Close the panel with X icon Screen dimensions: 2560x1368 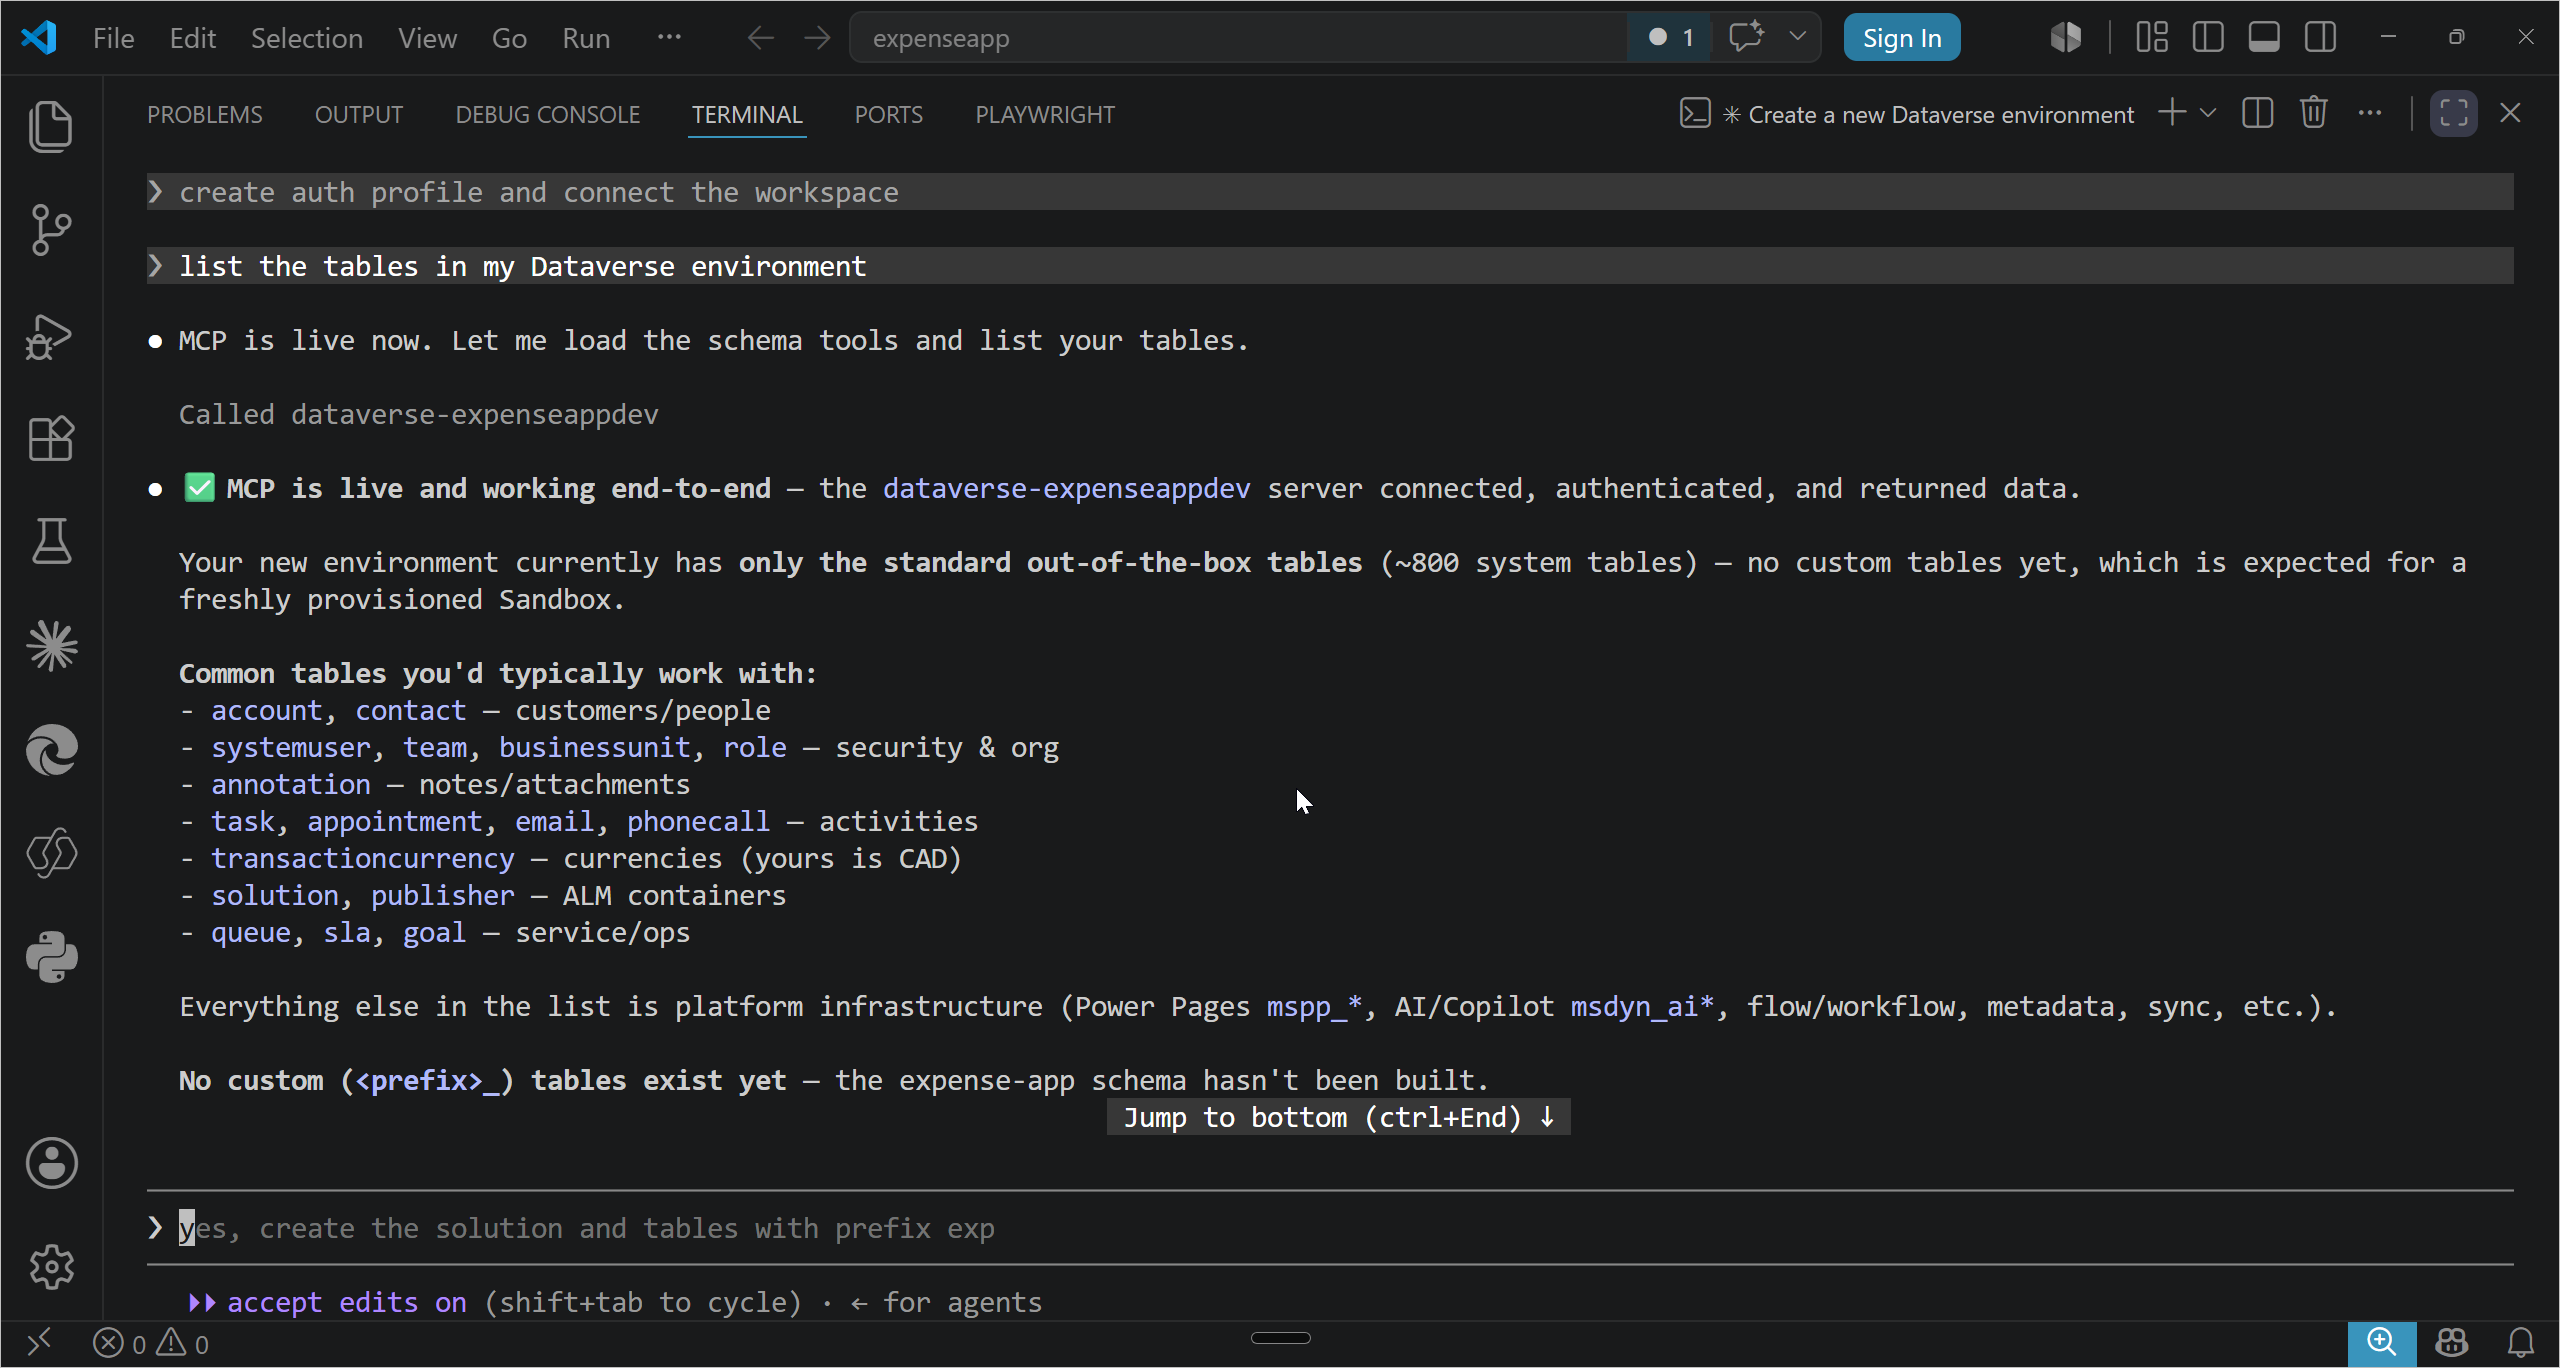2510,112
